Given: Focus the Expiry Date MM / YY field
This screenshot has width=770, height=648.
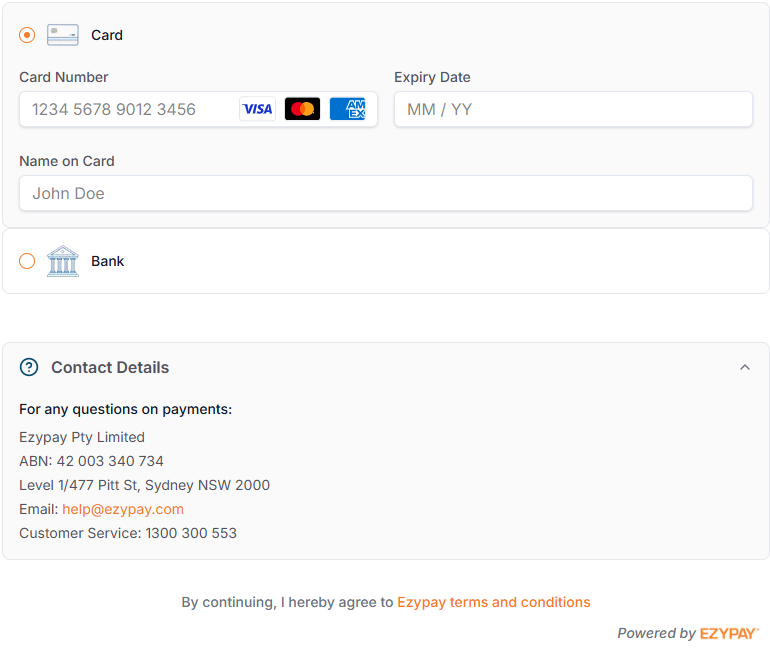Looking at the screenshot, I should point(573,109).
